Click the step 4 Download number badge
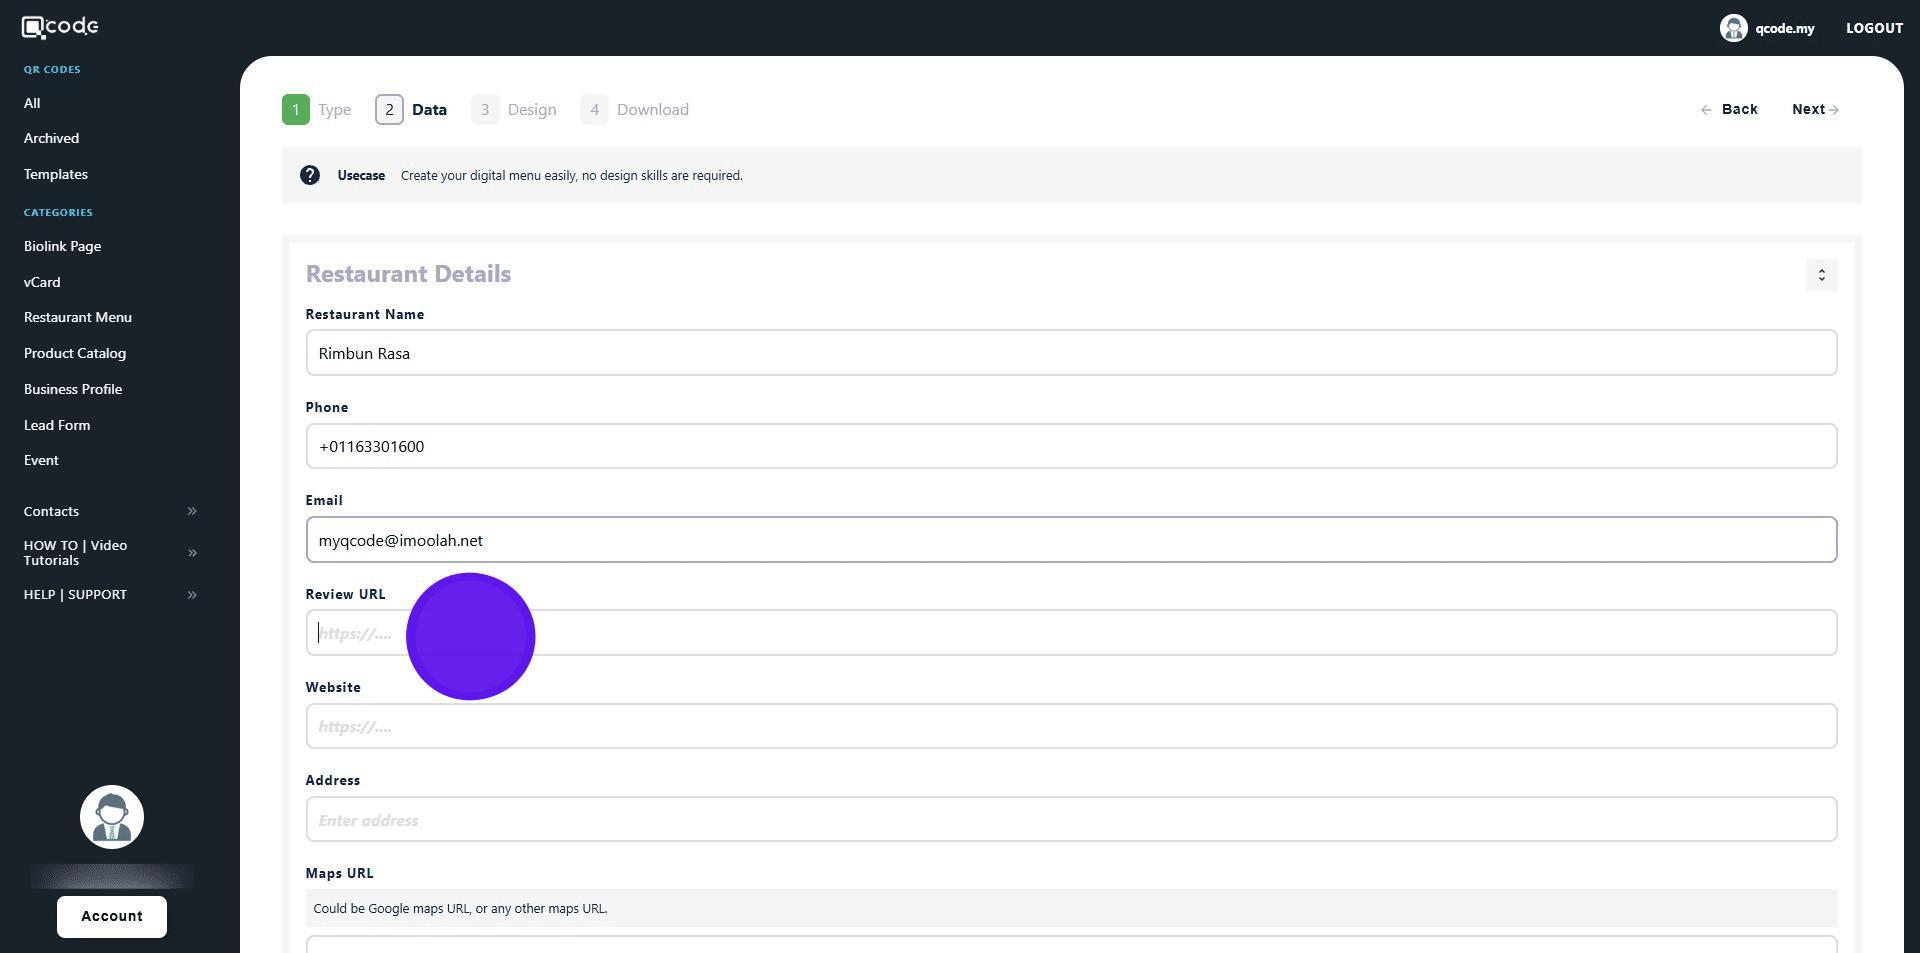The image size is (1920, 953). click(x=594, y=110)
